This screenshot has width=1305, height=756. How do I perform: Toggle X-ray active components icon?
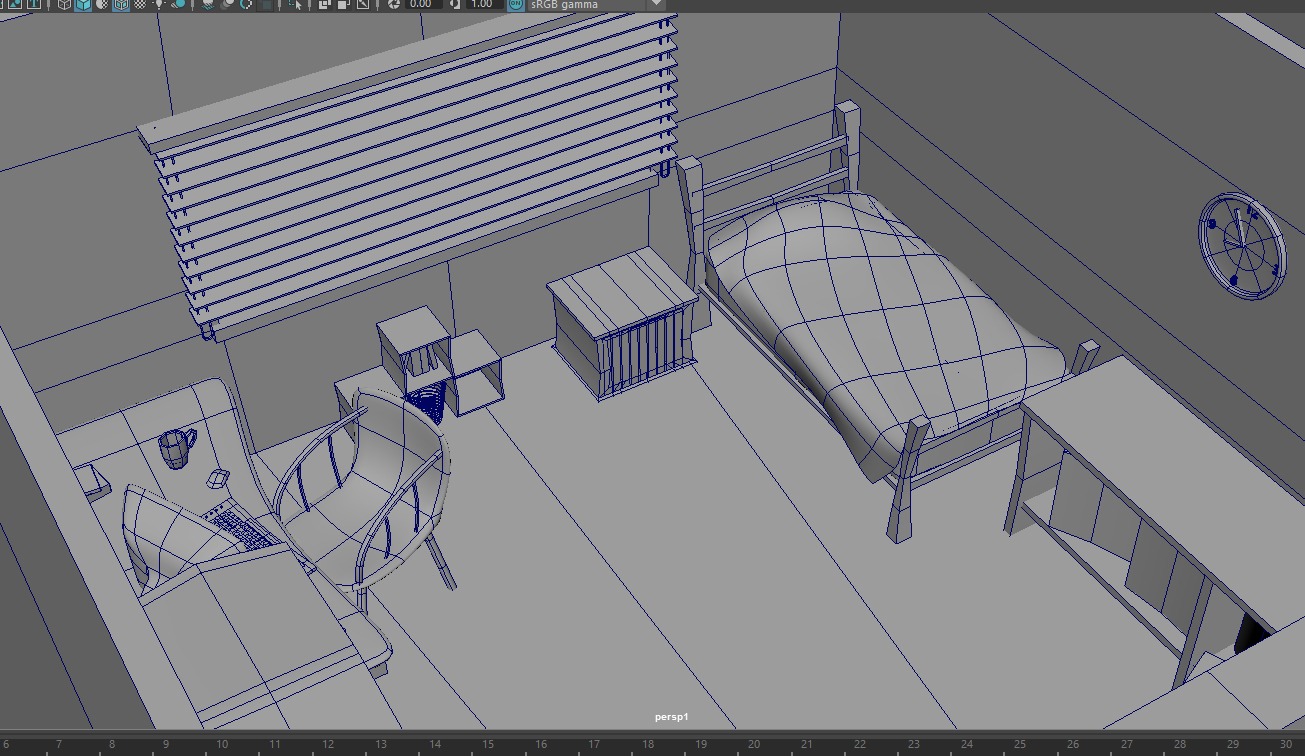click(x=343, y=4)
